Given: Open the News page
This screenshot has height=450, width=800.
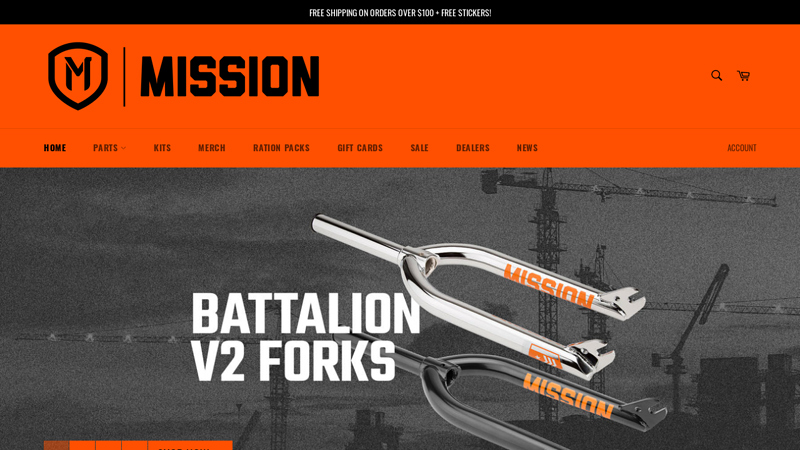Looking at the screenshot, I should pos(527,148).
